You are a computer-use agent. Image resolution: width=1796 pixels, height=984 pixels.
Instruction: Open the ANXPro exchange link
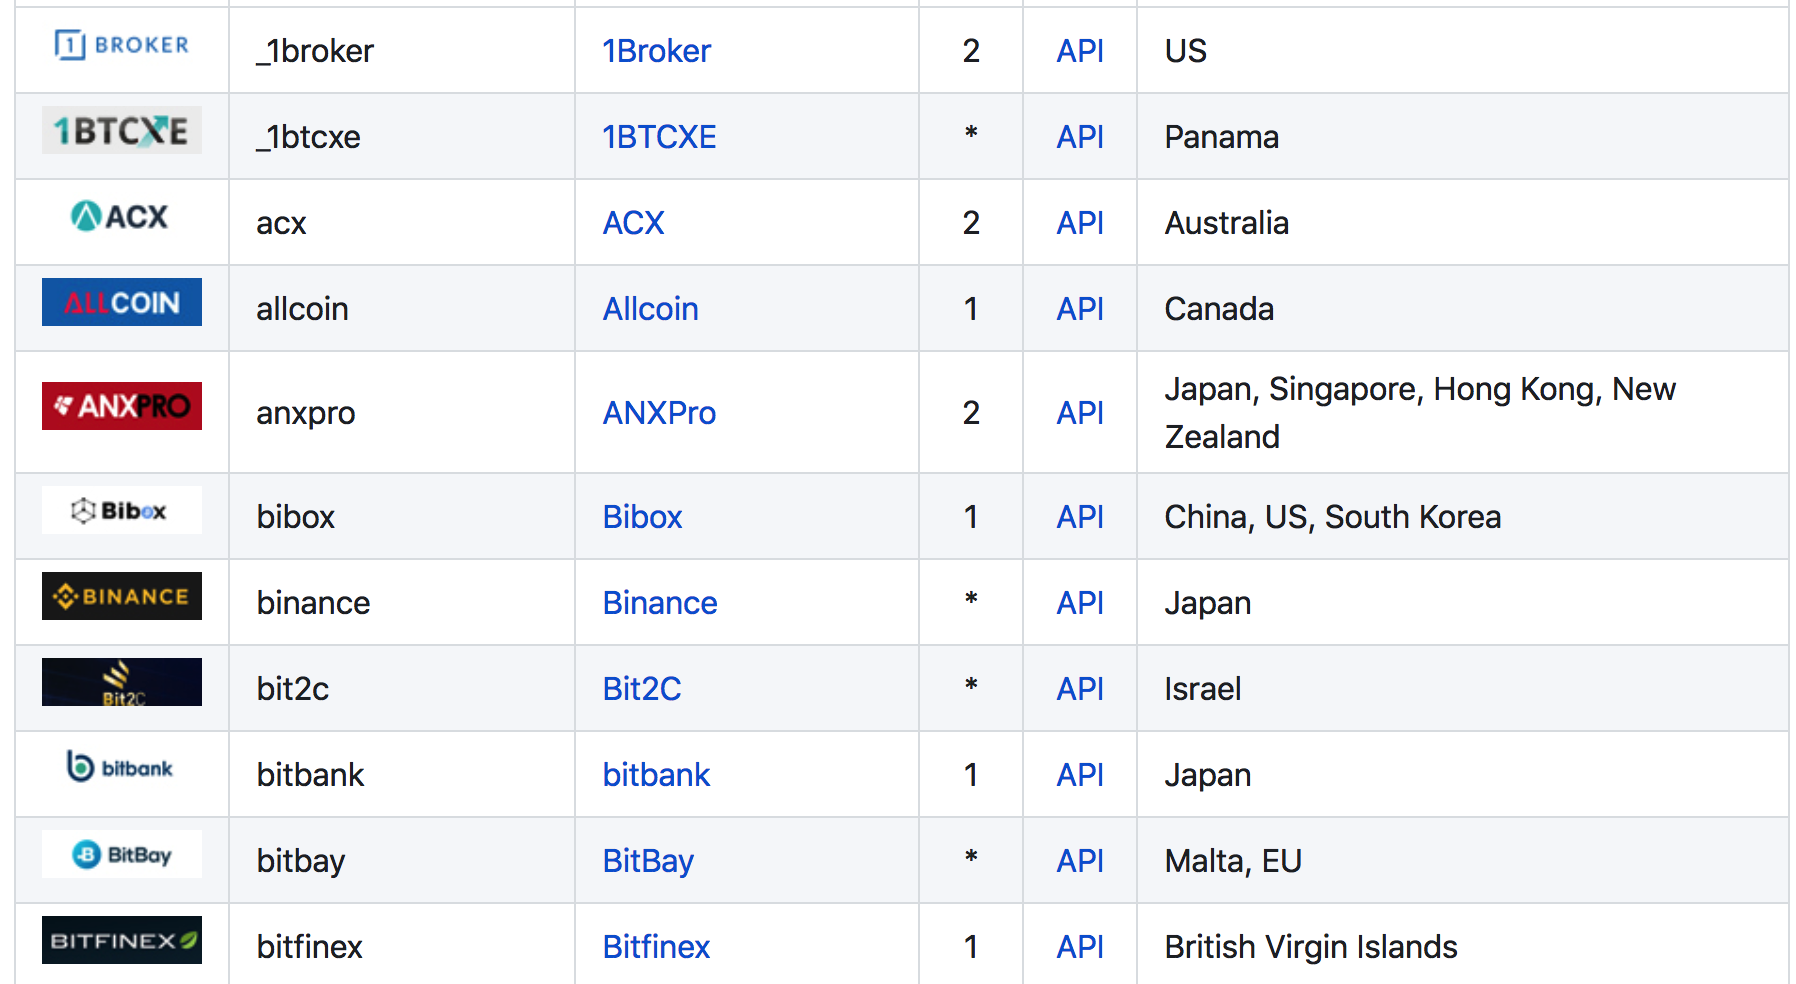click(x=659, y=413)
